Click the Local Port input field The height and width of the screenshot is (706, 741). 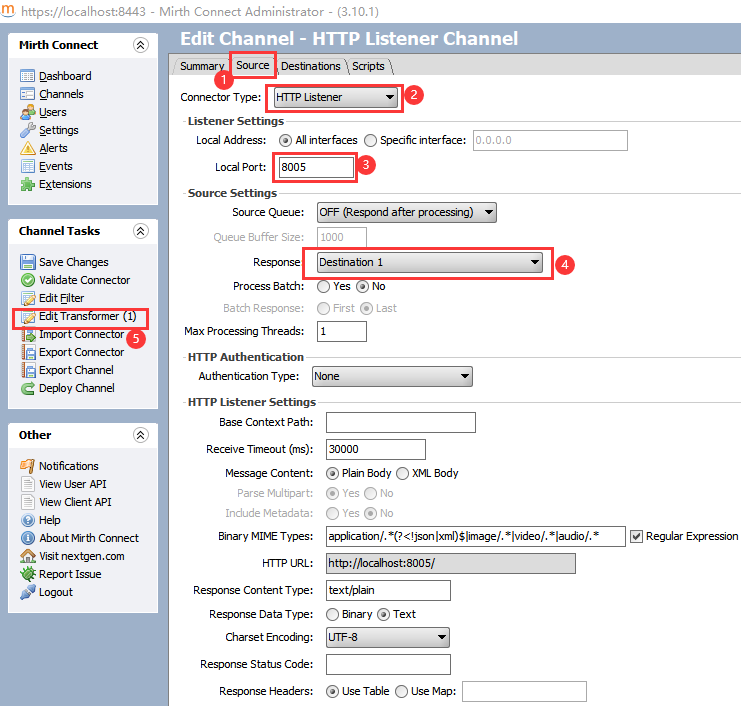pos(316,167)
